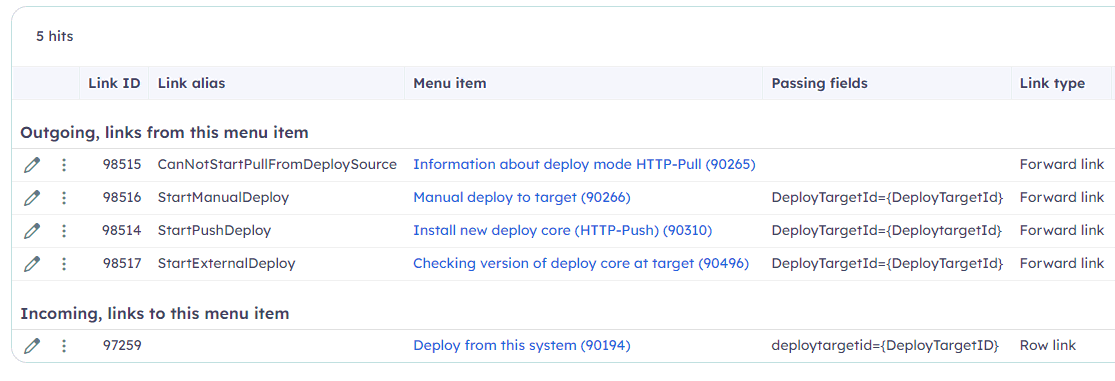1115x381 pixels.
Task: Click the Incoming links group heading
Action: pyautogui.click(x=154, y=313)
